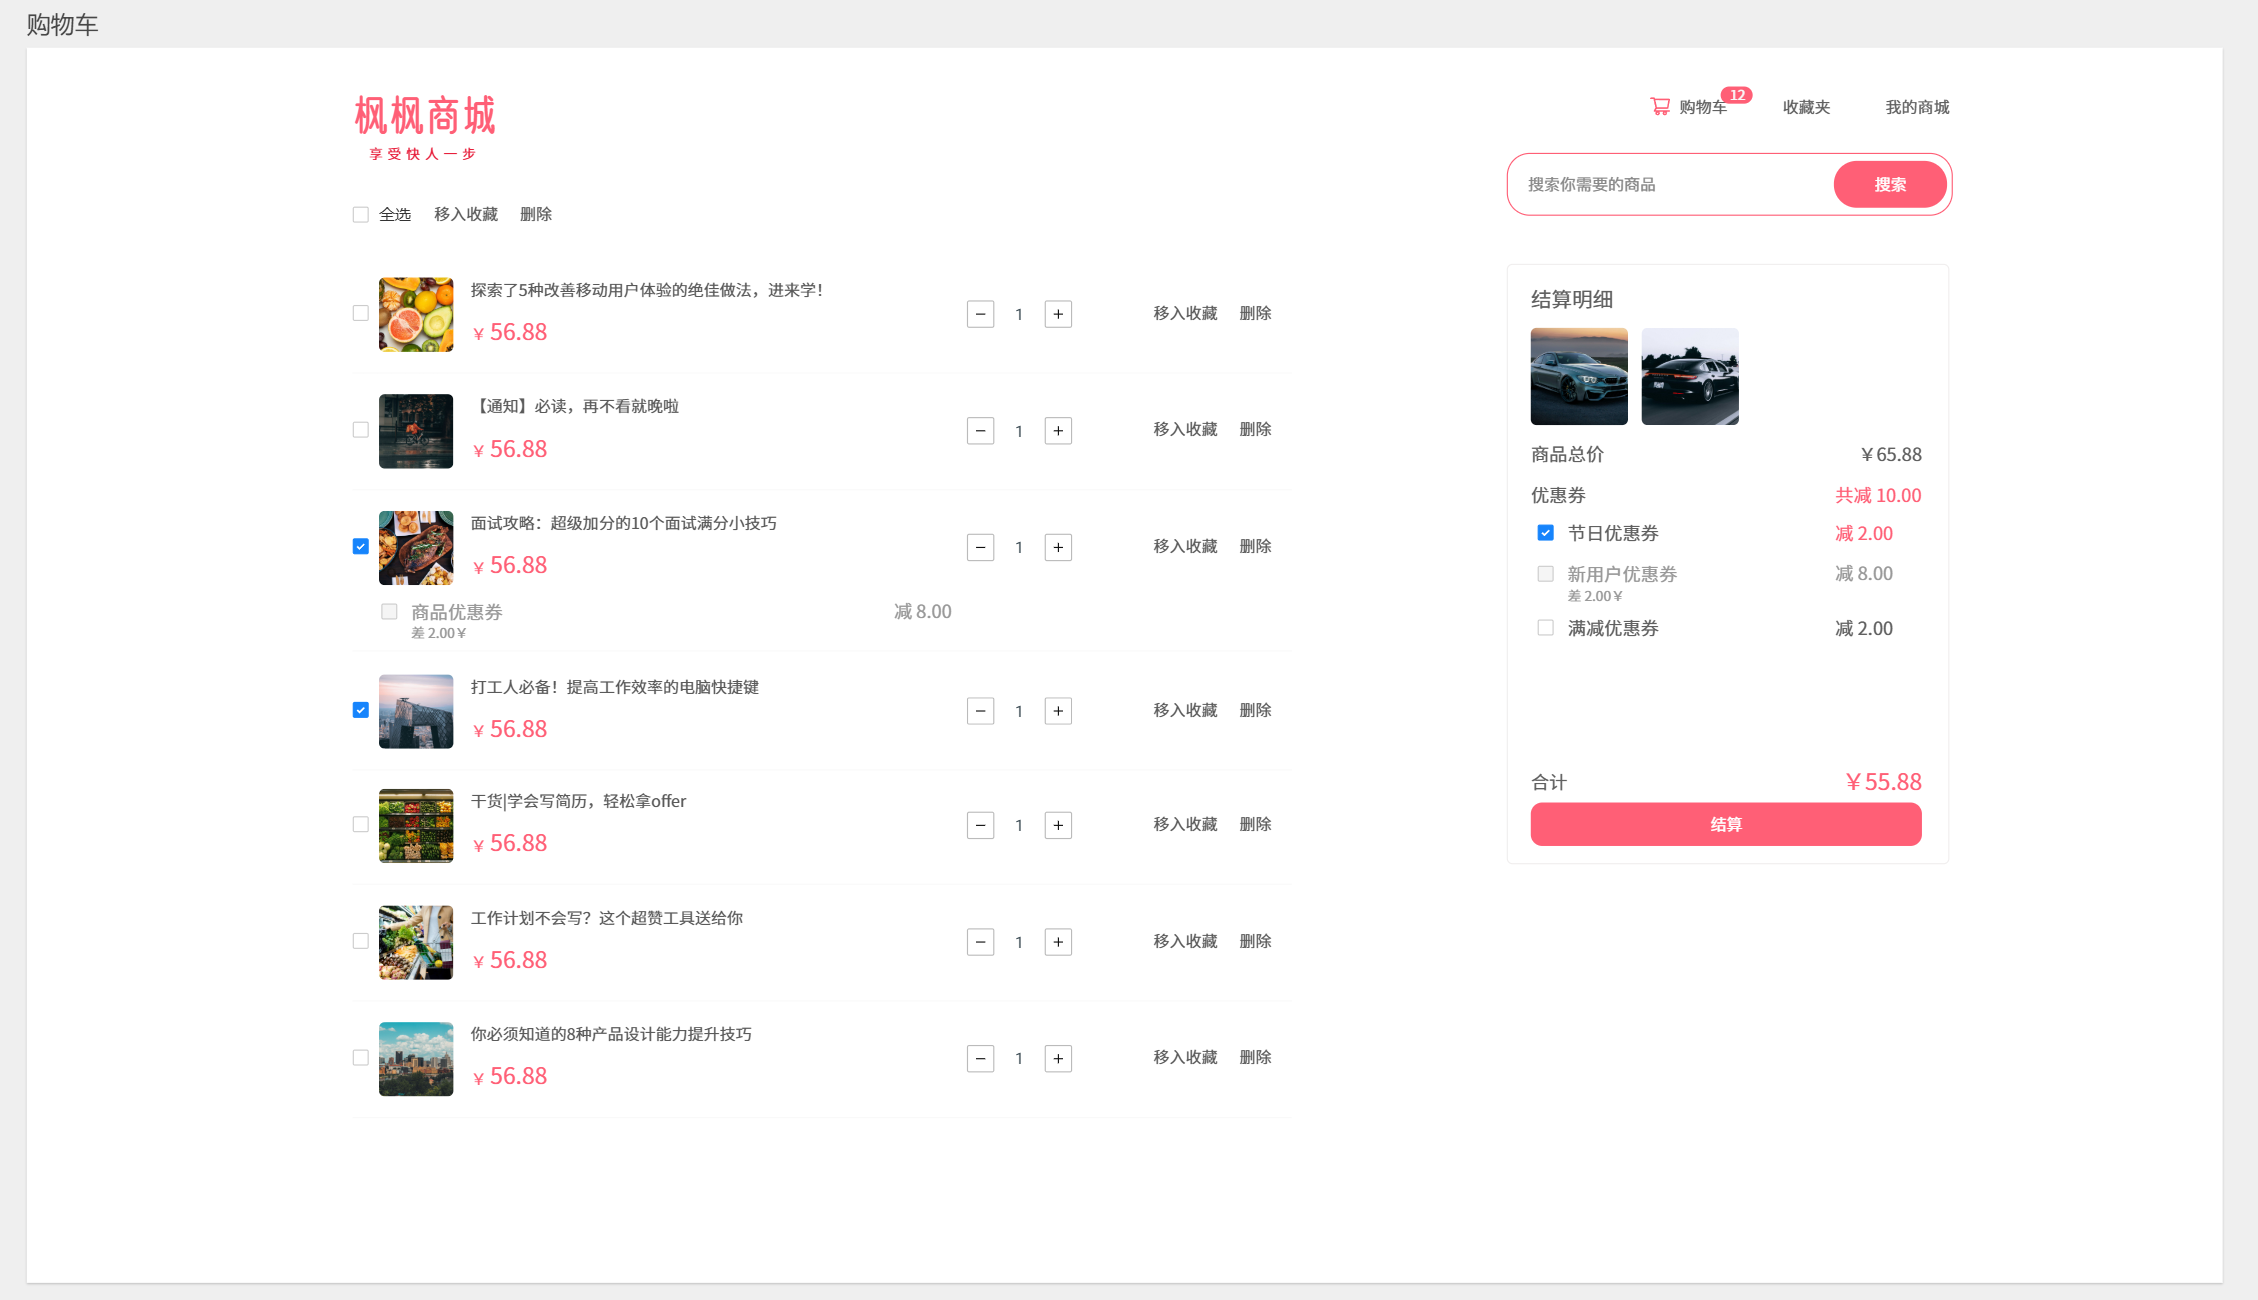
Task: Delete the 【通知】必读 item via 删除
Action: tap(1255, 430)
